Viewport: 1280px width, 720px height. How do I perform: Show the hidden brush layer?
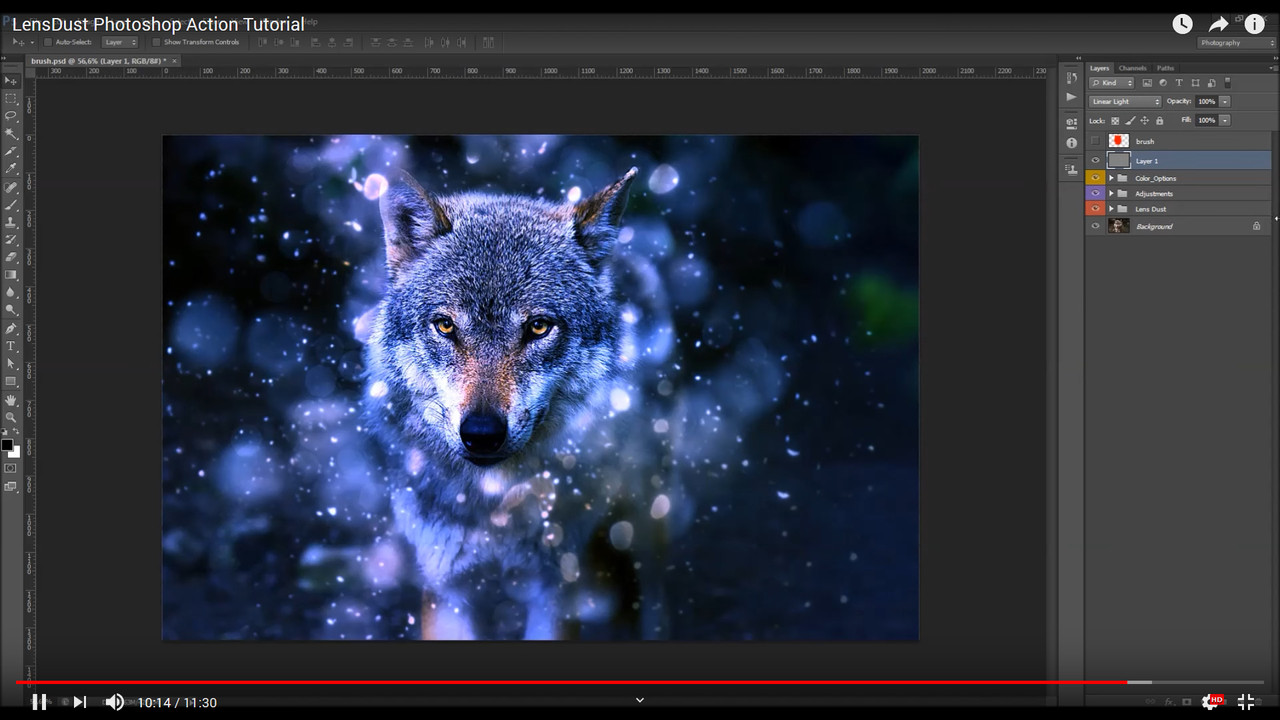1095,141
